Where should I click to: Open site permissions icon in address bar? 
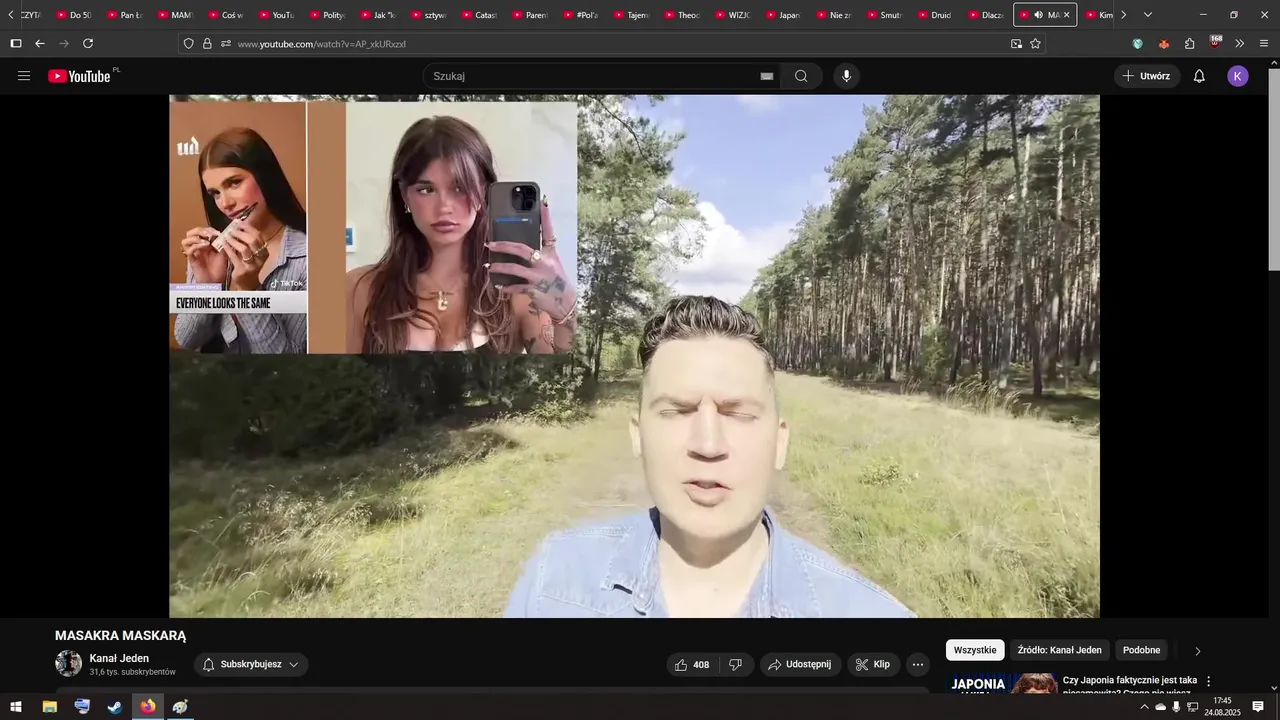[x=226, y=44]
